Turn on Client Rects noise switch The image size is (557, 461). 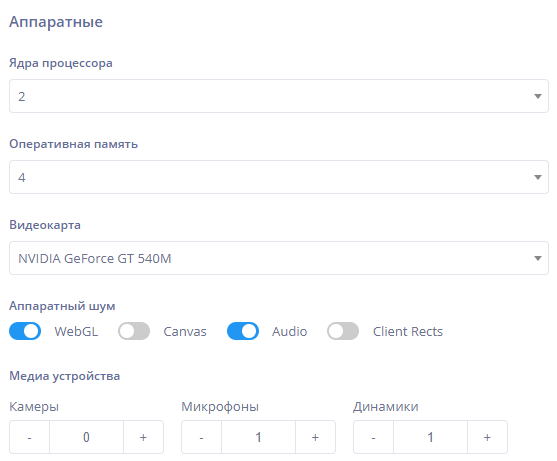[x=343, y=331]
